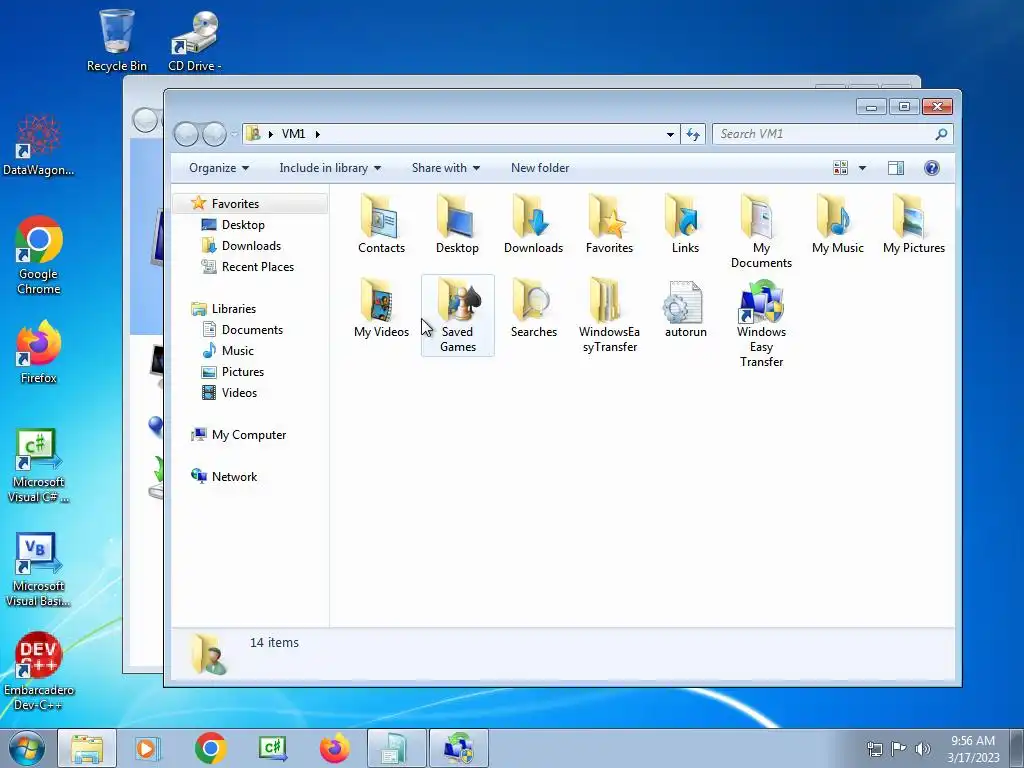Viewport: 1024px width, 768px height.
Task: Select Pictures library in navigation pane
Action: pos(242,372)
